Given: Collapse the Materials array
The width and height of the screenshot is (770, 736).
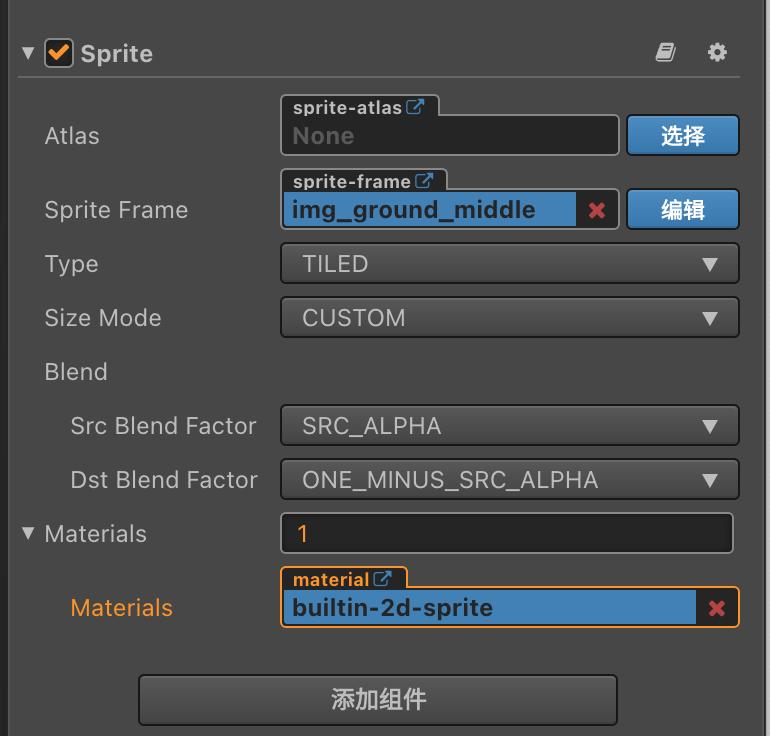Looking at the screenshot, I should tap(28, 533).
